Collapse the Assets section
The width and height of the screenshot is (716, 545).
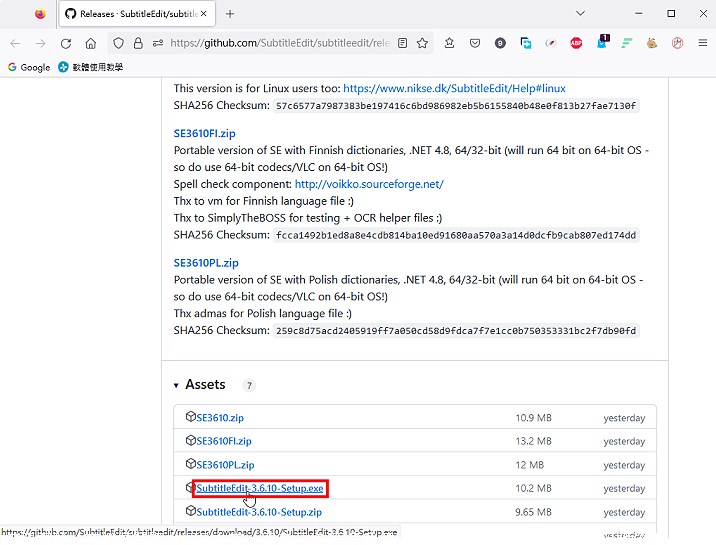[x=177, y=385]
